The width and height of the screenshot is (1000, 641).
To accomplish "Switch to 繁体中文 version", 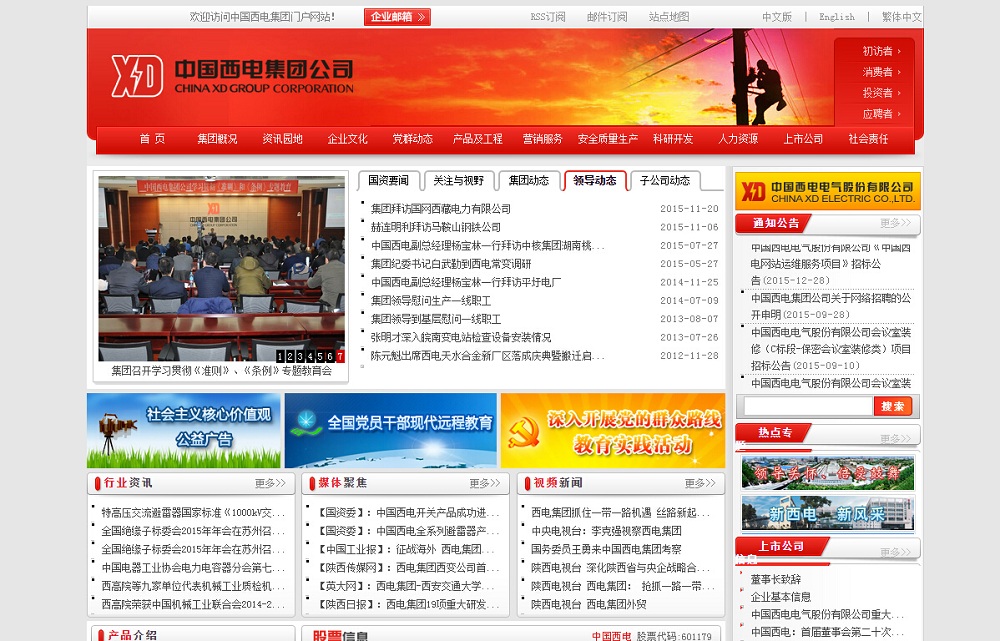I will 902,17.
